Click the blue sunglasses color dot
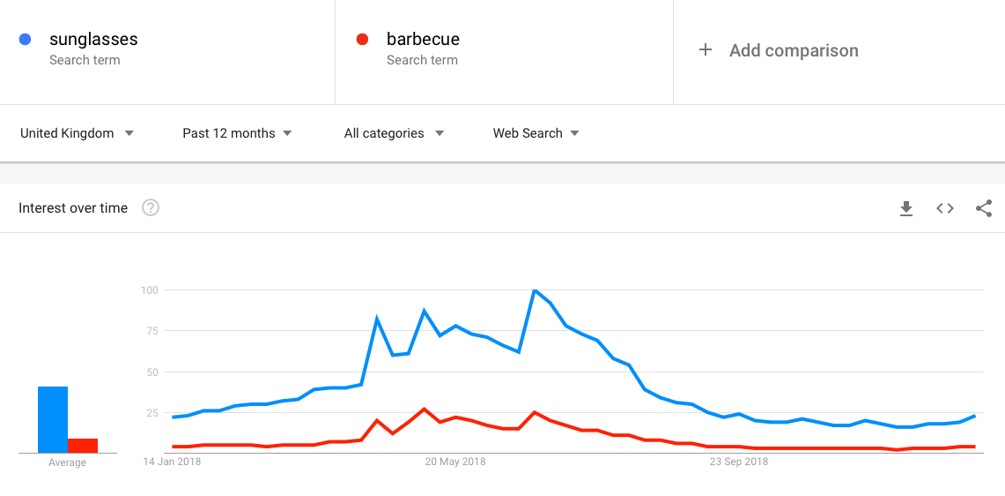 pos(26,40)
